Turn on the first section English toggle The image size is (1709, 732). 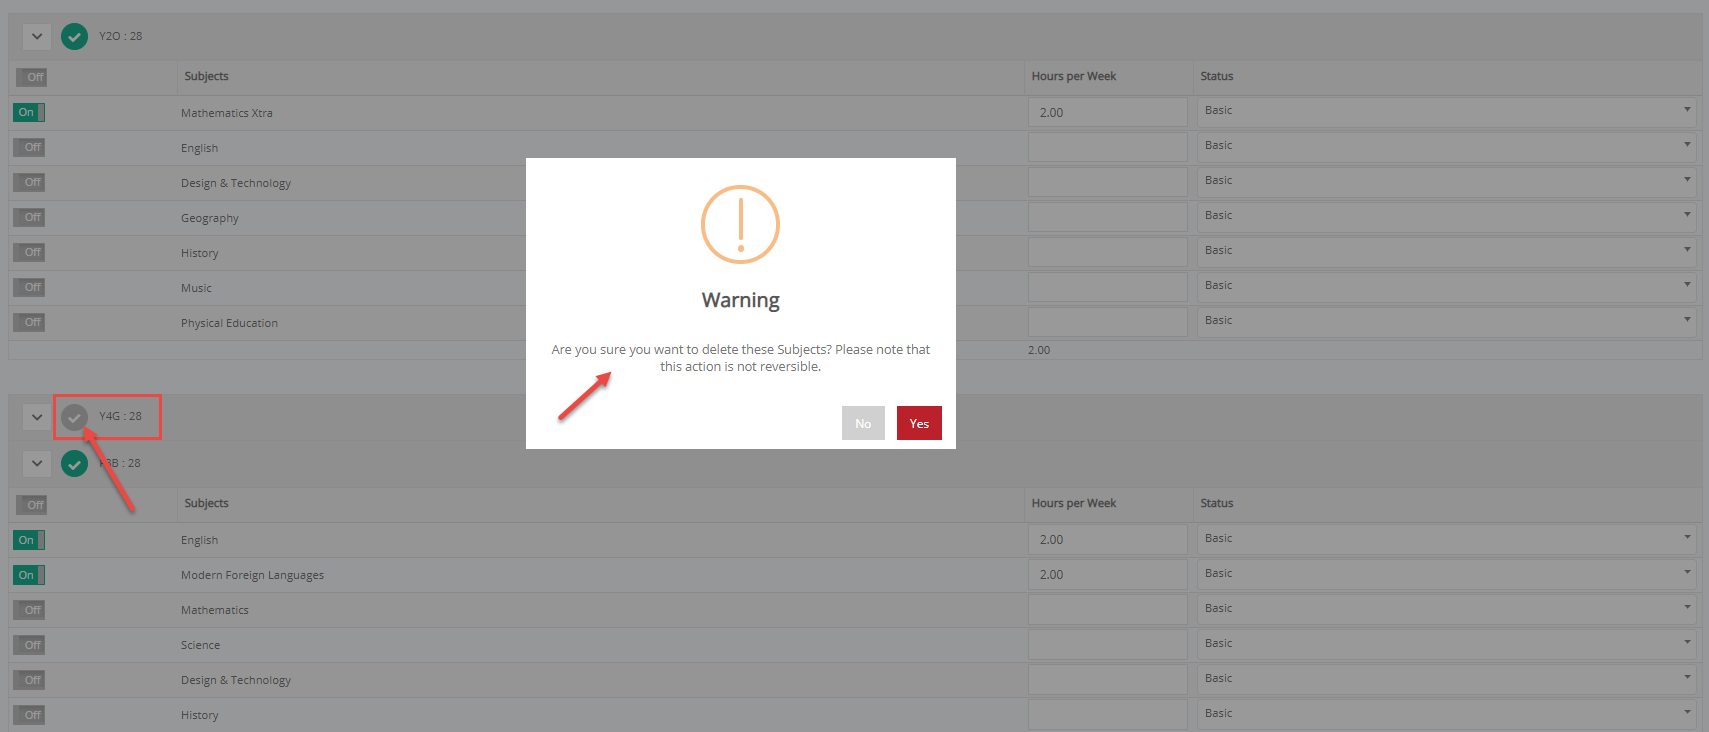click(x=29, y=147)
